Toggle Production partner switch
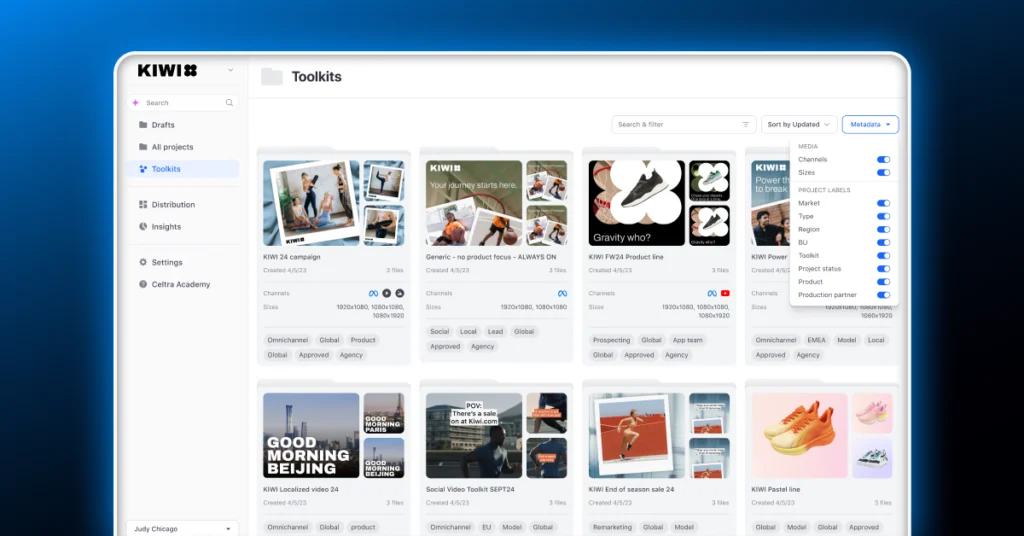 883,294
